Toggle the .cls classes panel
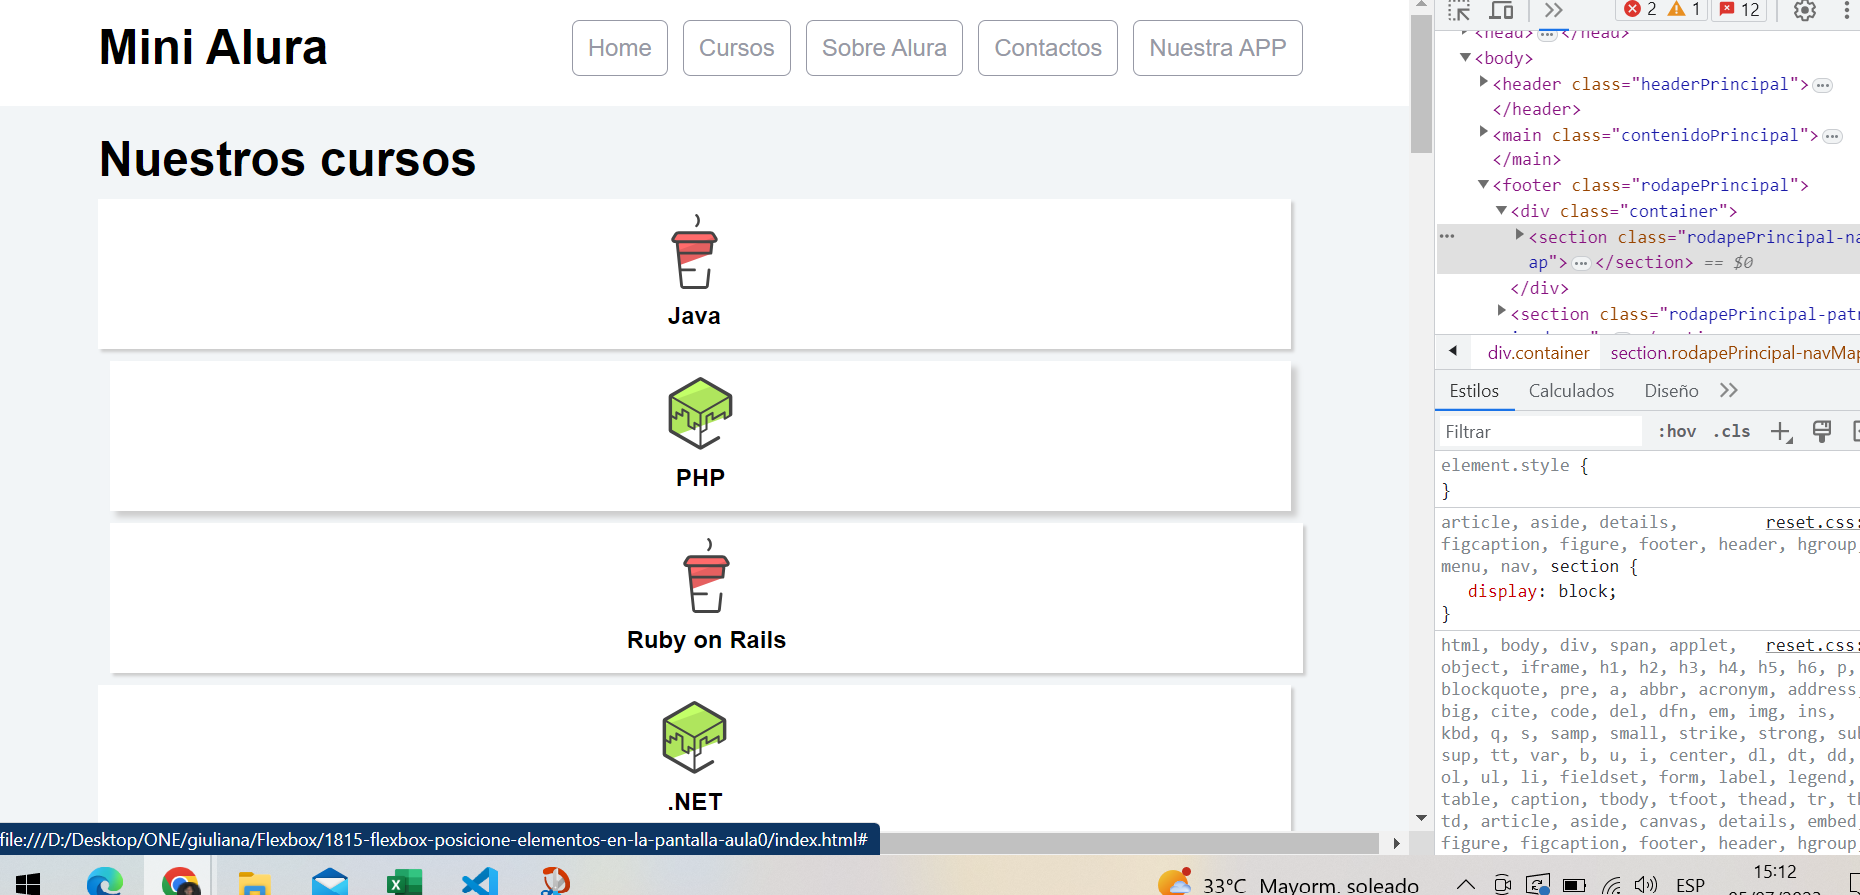The width and height of the screenshot is (1860, 895). pos(1732,432)
